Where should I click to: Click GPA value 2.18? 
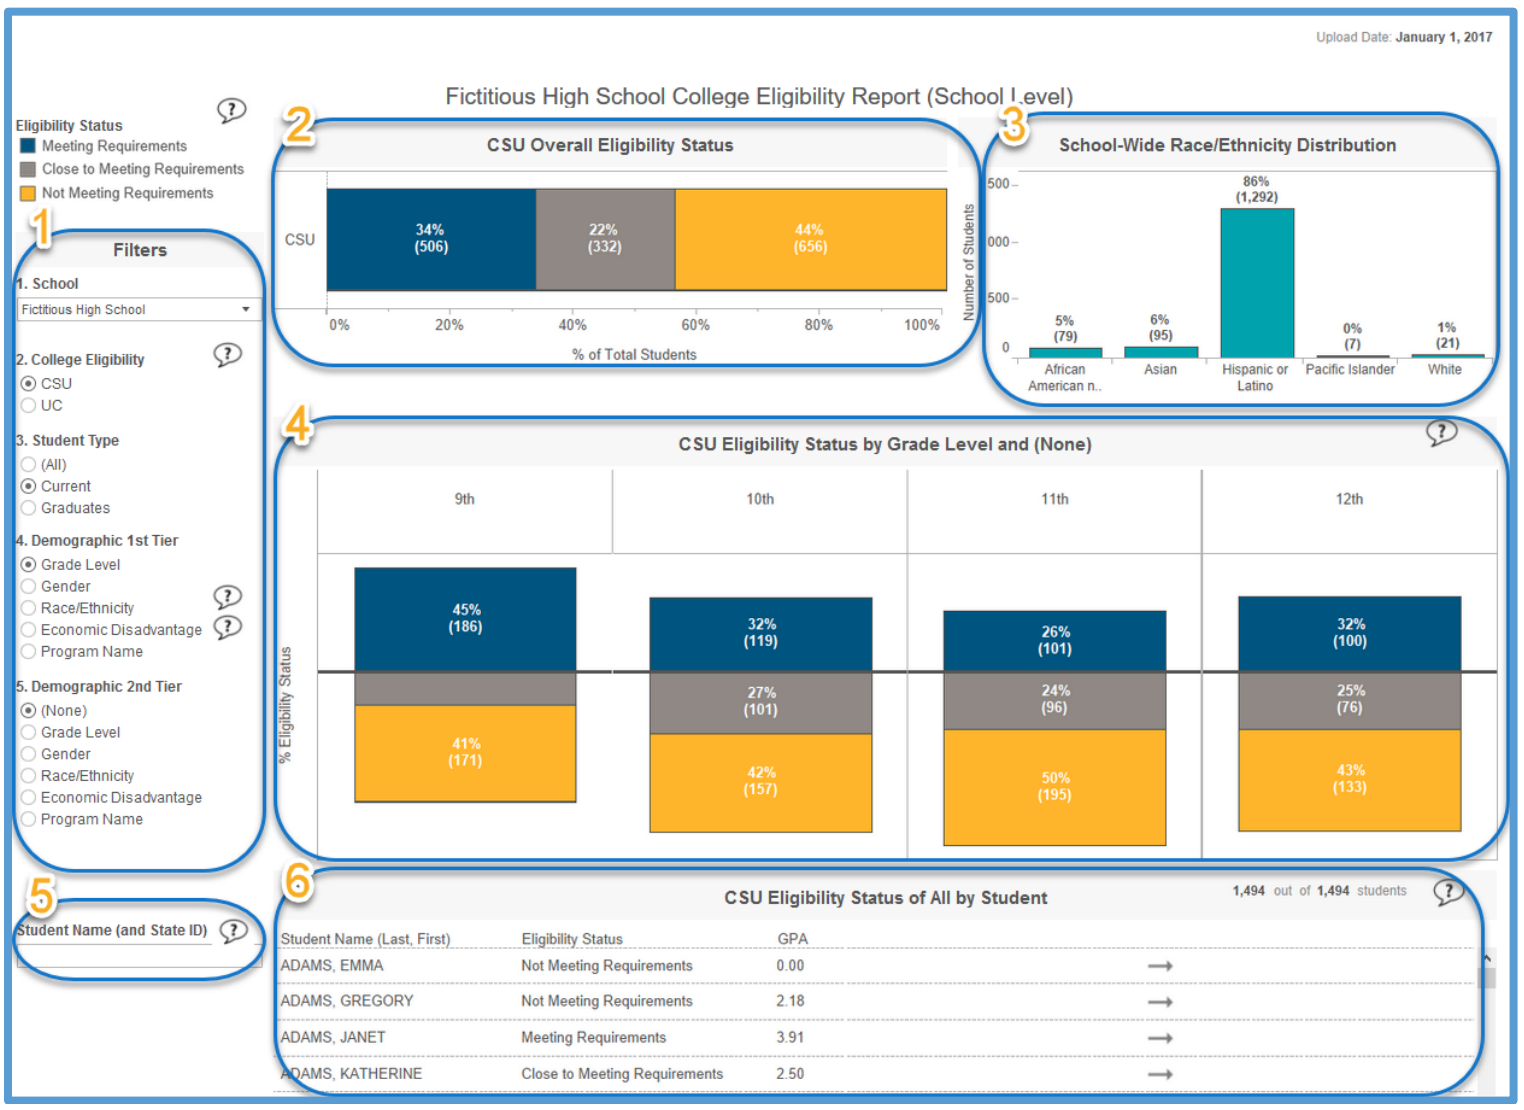[x=790, y=1002]
